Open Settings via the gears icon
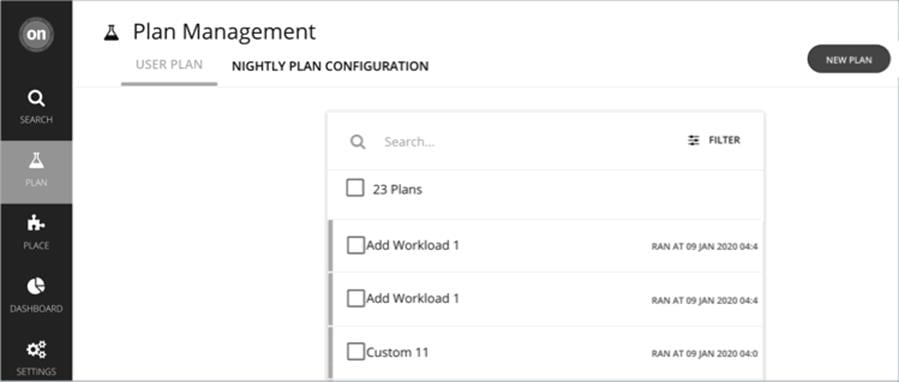Viewport: 899px width, 382px height. tap(36, 349)
